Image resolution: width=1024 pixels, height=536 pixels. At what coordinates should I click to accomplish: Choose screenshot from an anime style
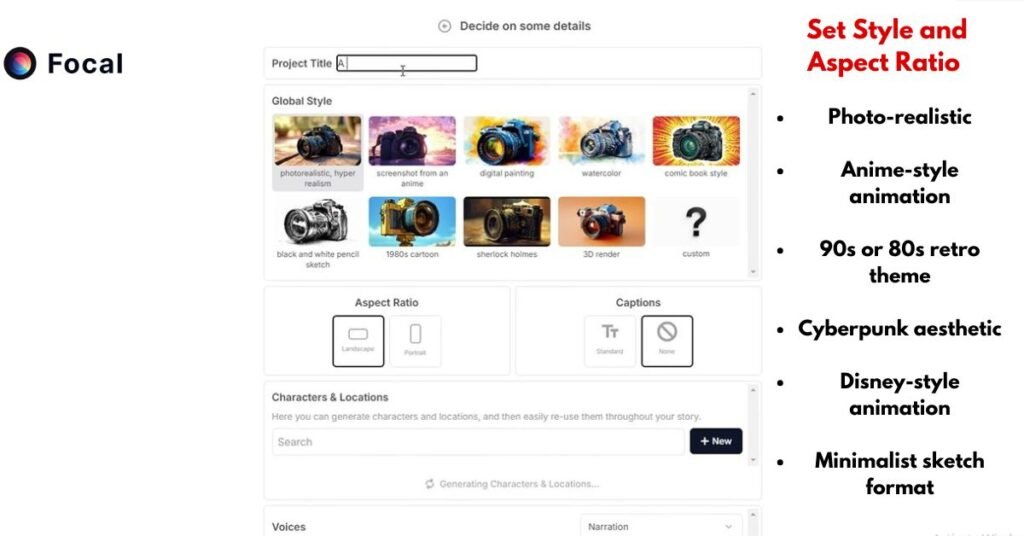click(x=412, y=141)
